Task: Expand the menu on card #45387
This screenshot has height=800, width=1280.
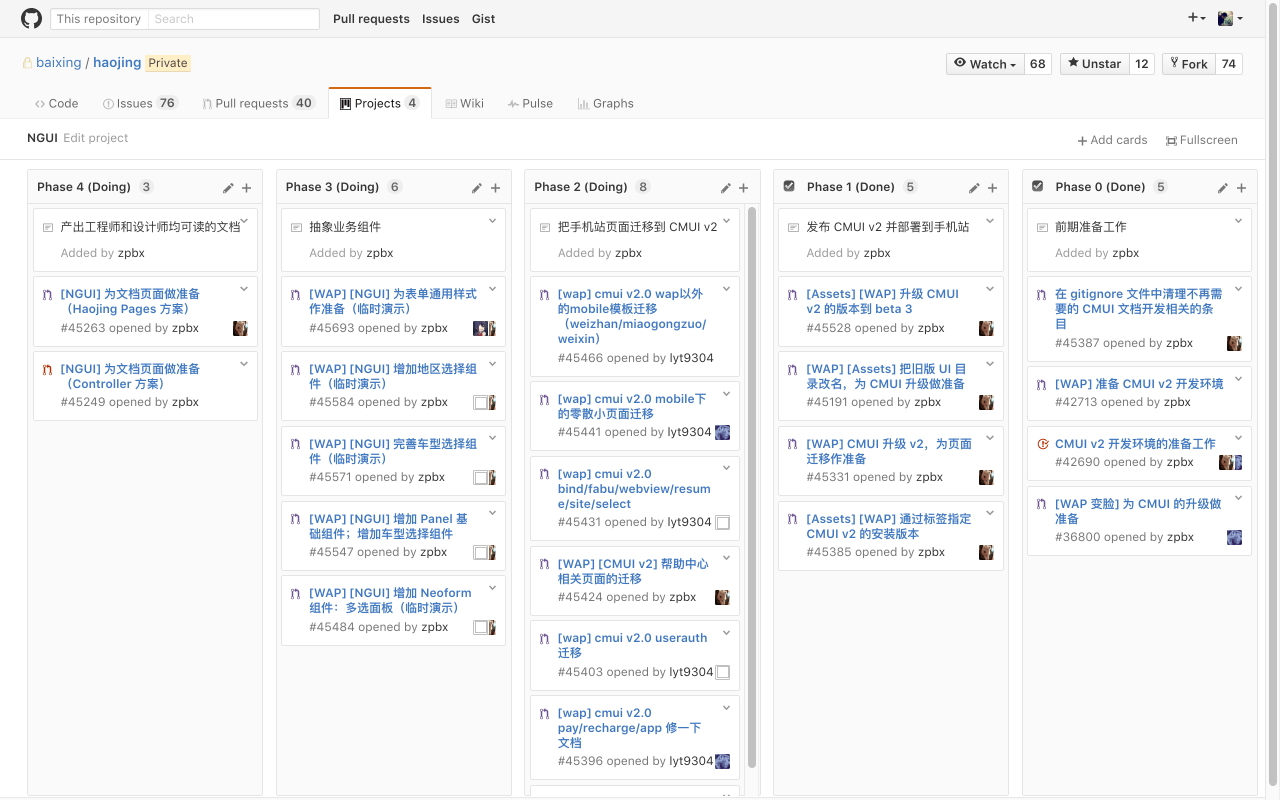Action: pos(1238,290)
